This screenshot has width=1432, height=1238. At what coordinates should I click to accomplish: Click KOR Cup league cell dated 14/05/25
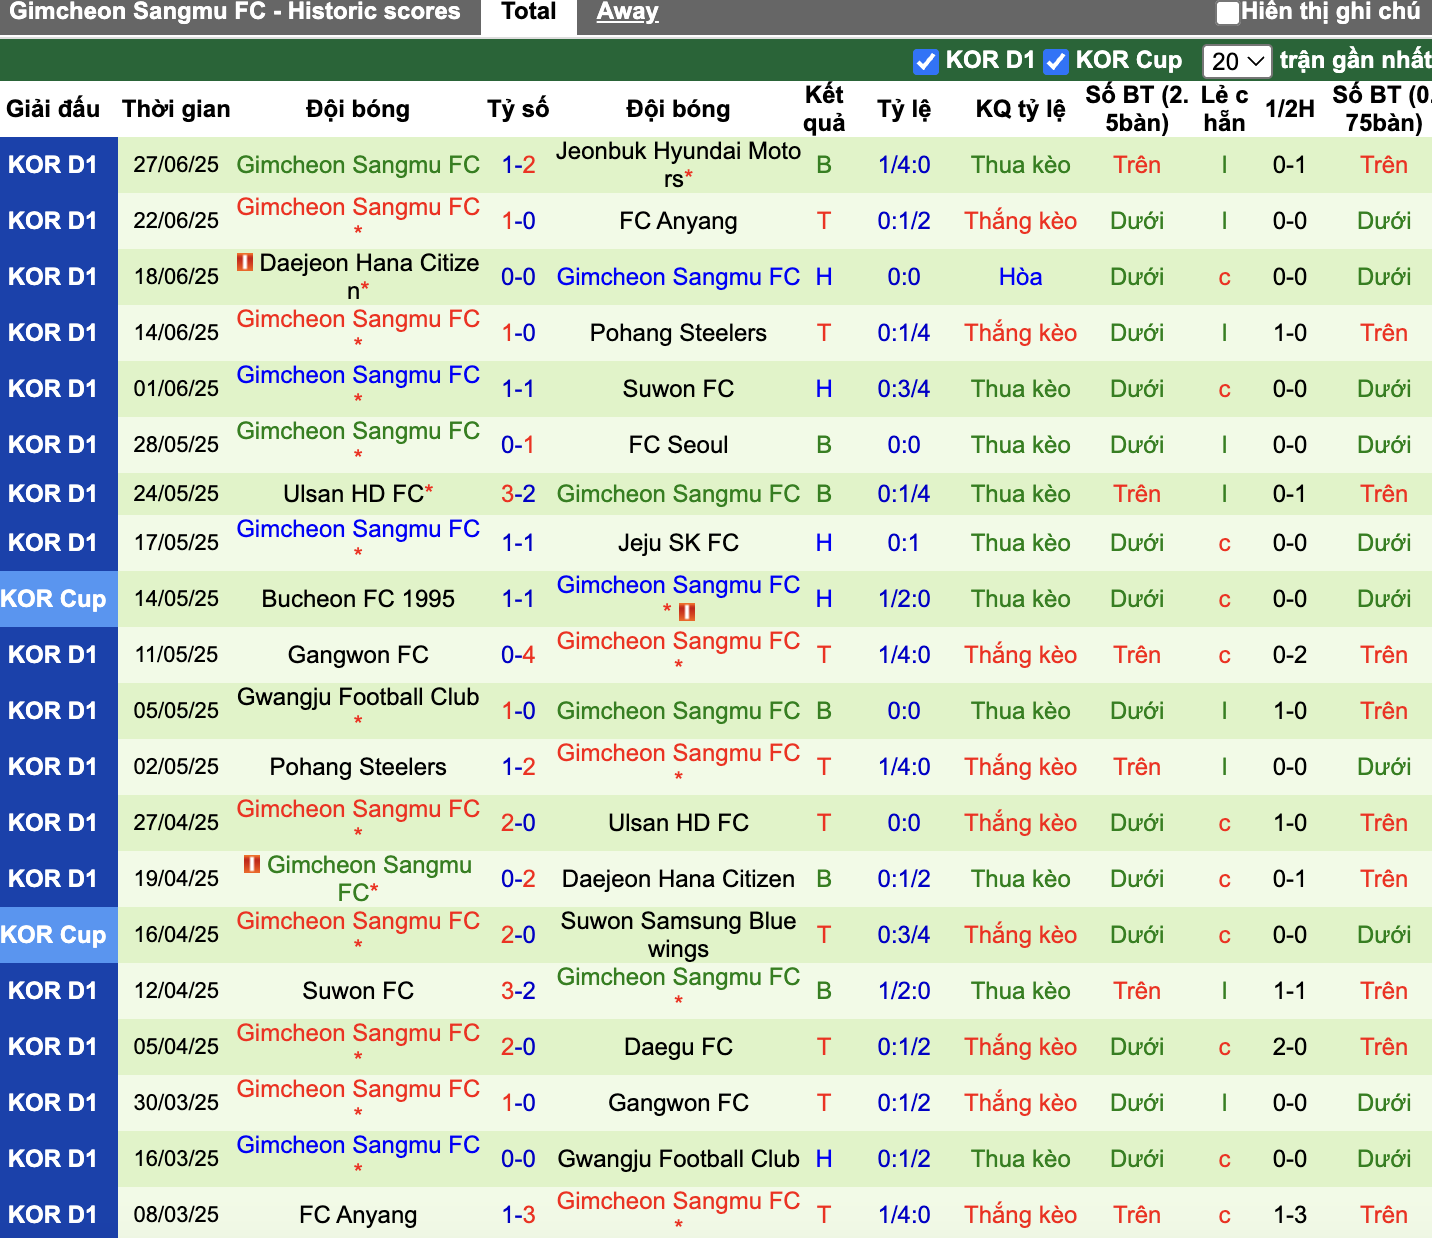click(x=58, y=599)
